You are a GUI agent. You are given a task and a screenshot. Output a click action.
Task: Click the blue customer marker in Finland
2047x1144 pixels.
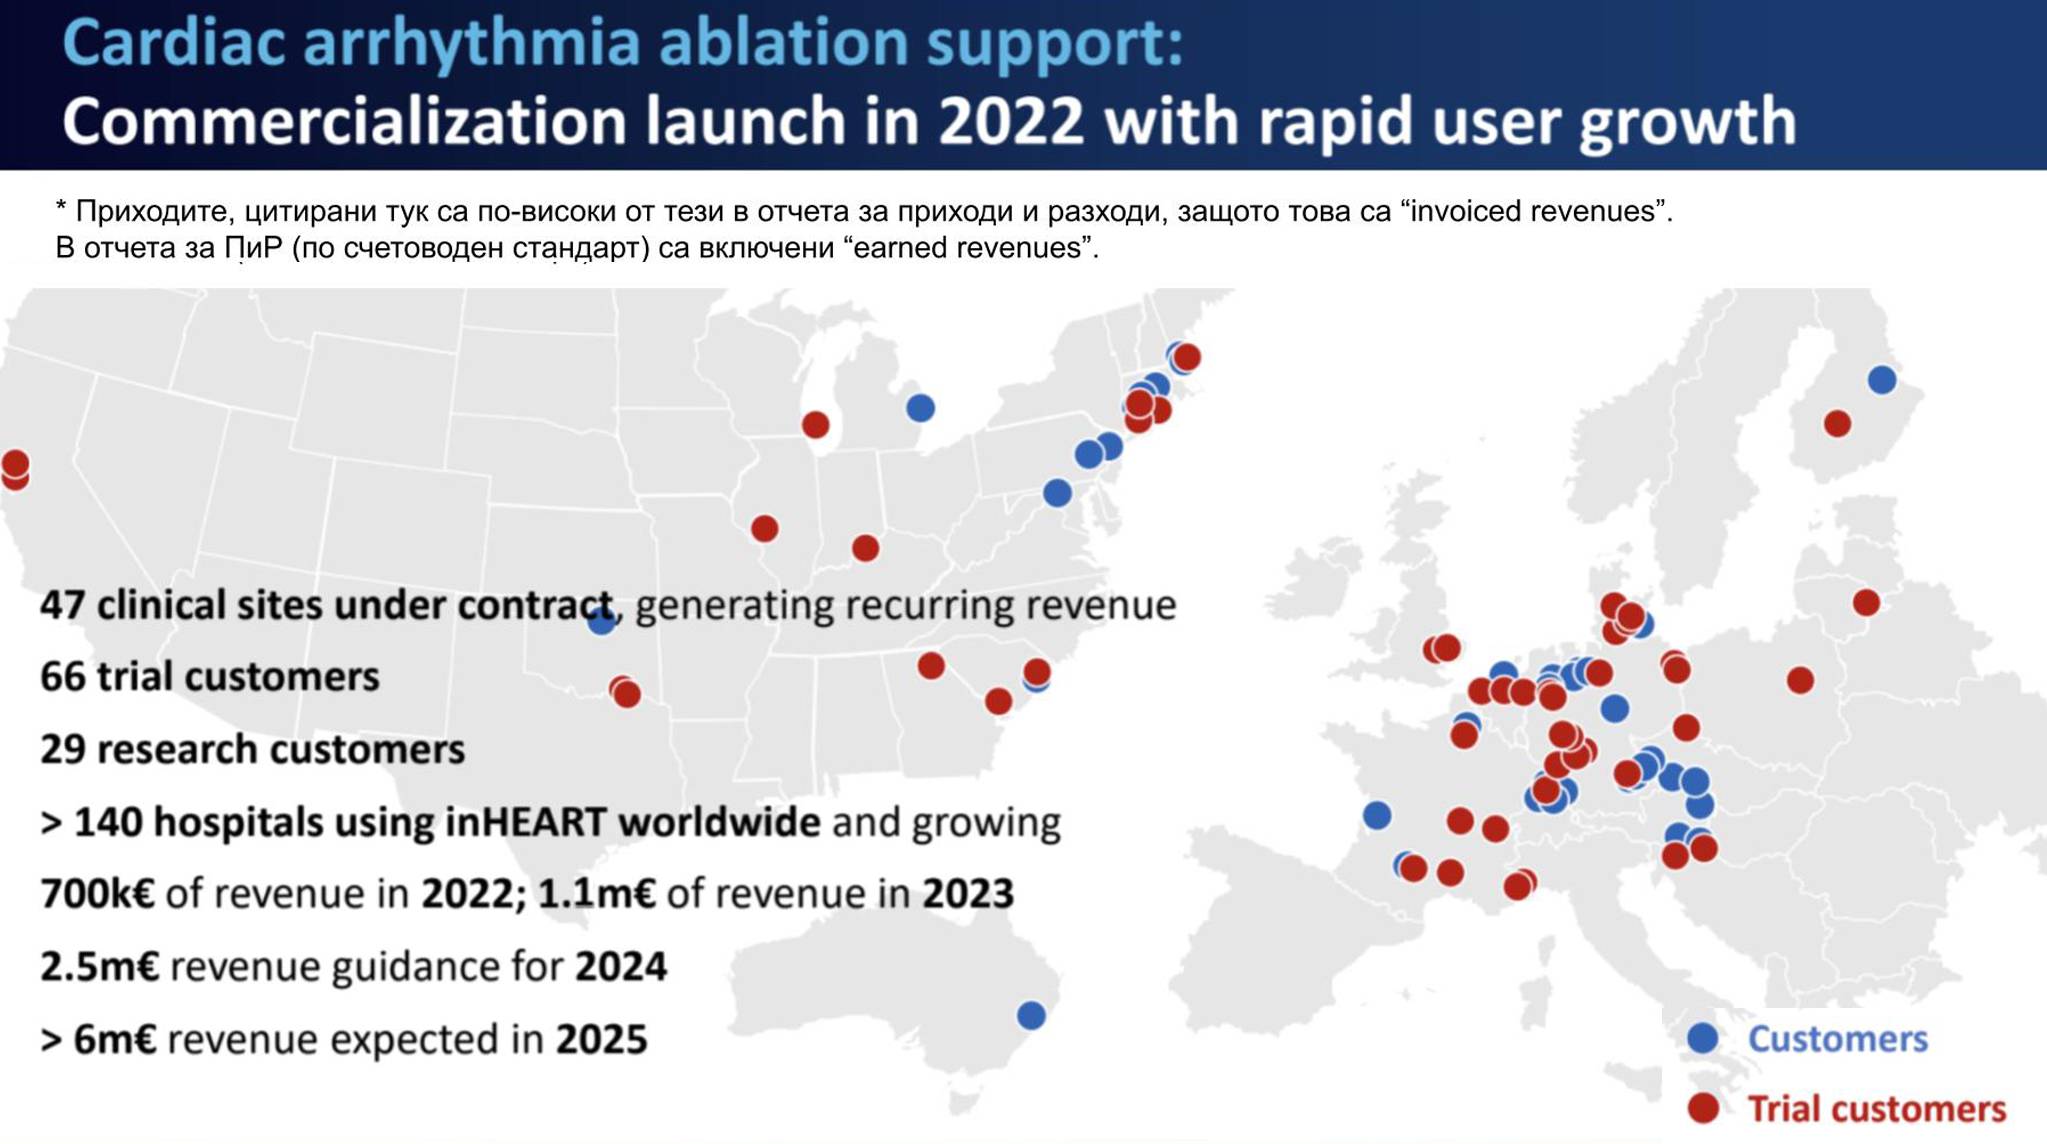(x=1882, y=380)
